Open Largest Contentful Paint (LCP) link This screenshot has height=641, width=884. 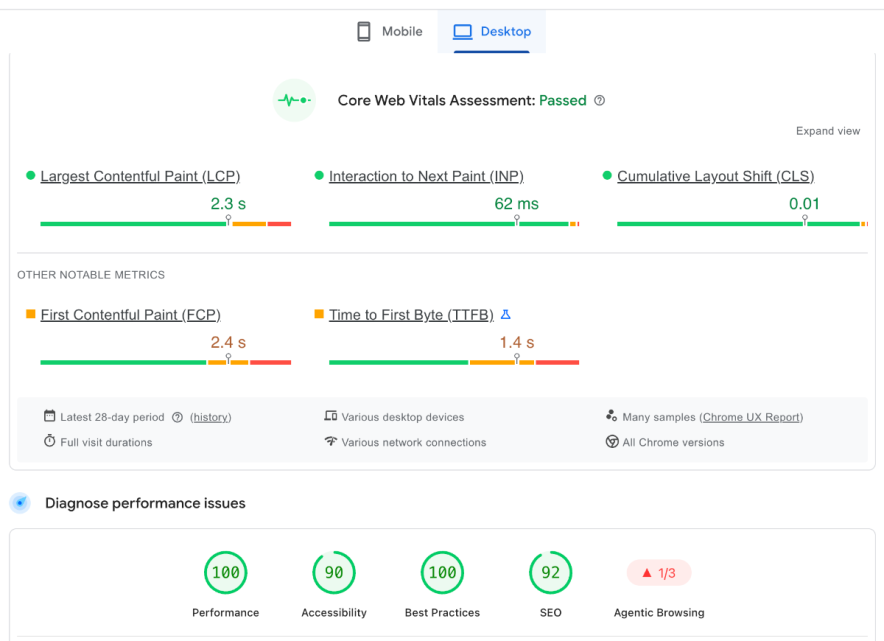pos(140,176)
